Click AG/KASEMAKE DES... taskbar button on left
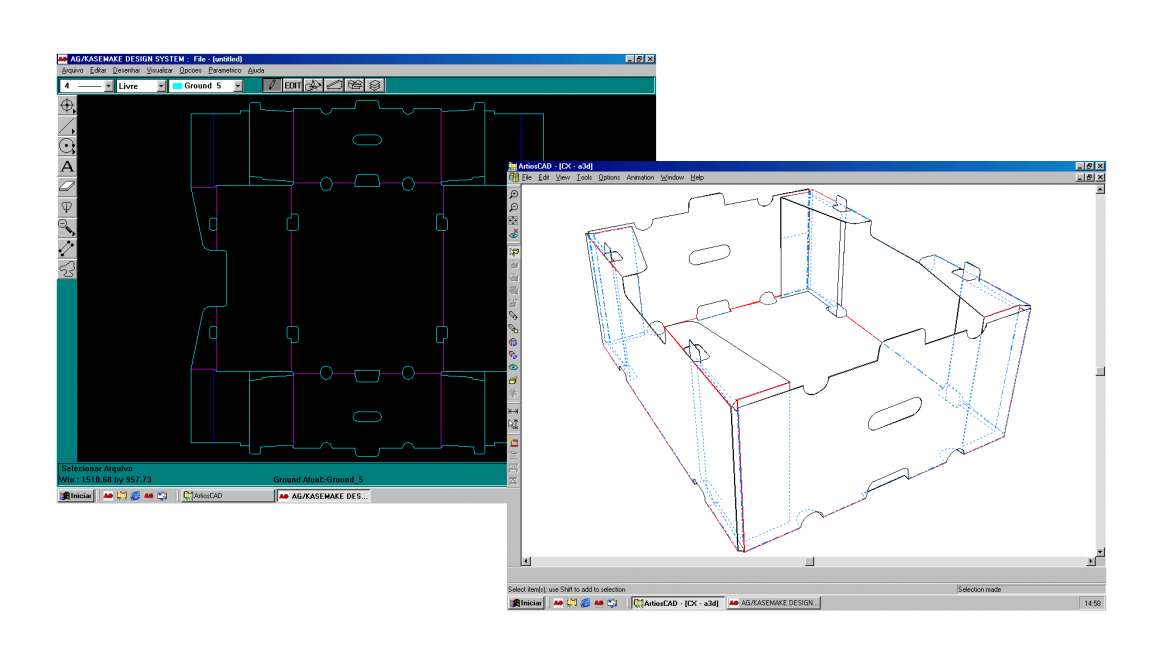The image size is (1170, 658). click(x=323, y=495)
